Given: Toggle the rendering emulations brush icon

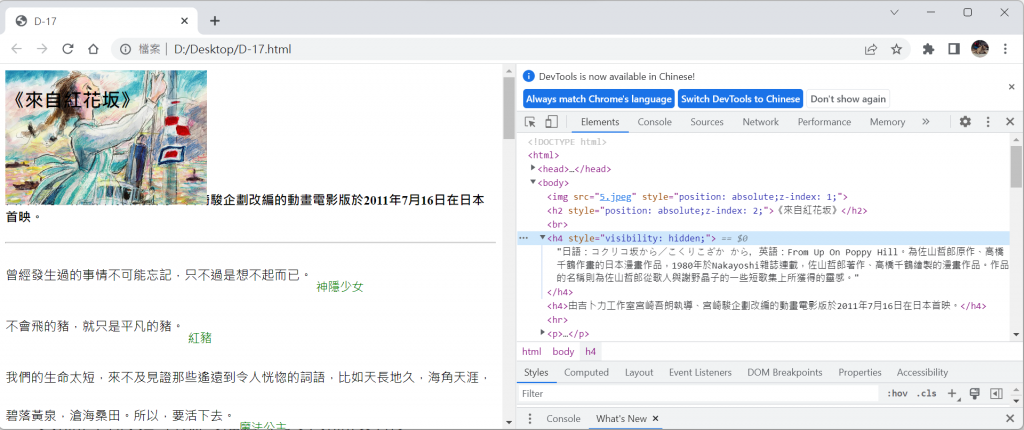Looking at the screenshot, I should pyautogui.click(x=974, y=393).
